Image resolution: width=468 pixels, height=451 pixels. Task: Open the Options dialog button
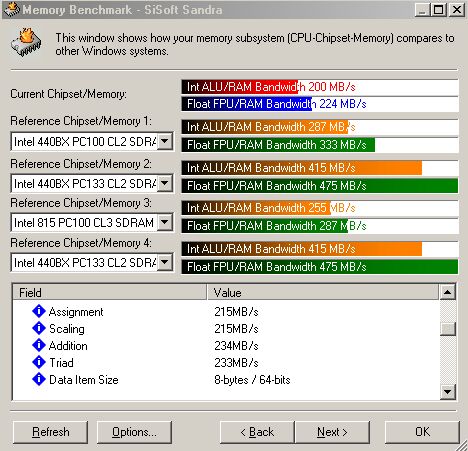[x=134, y=432]
